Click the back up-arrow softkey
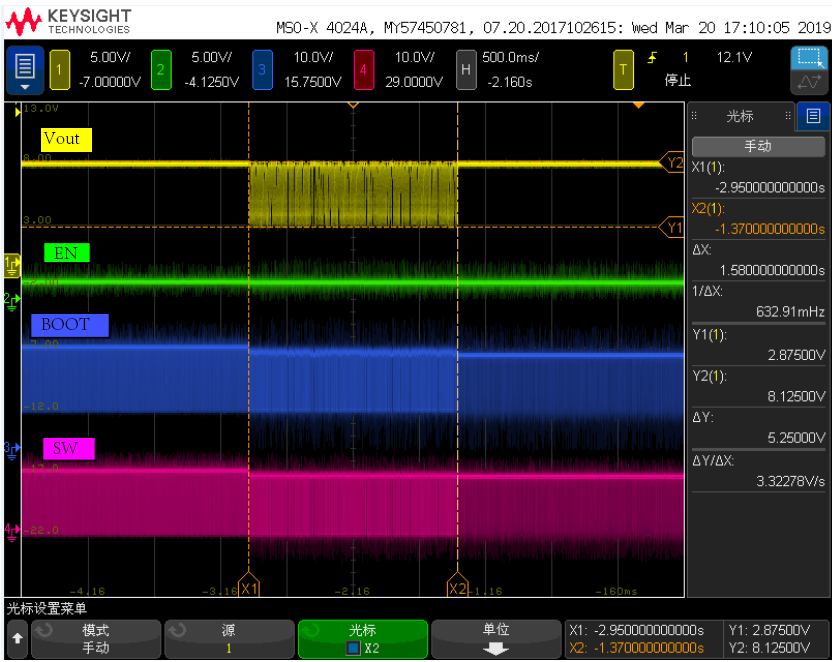Image resolution: width=834 pixels, height=662 pixels. (17, 639)
